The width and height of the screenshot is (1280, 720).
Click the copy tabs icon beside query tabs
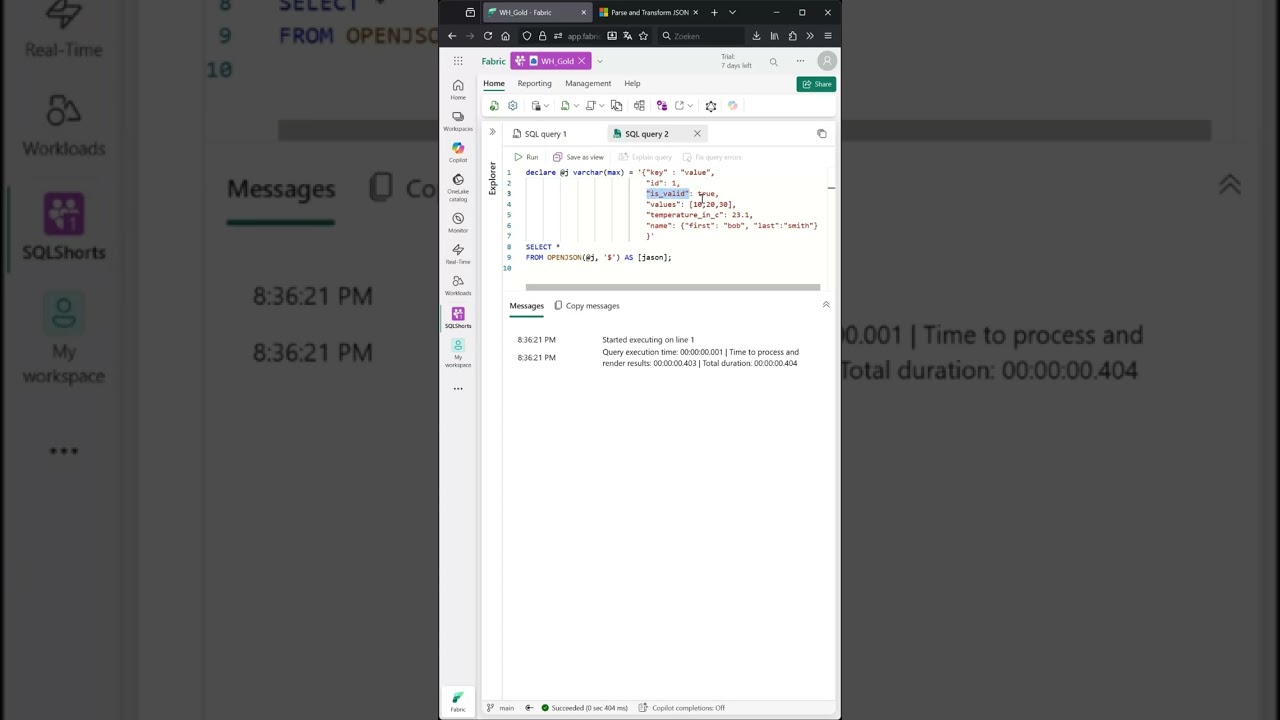pos(822,134)
